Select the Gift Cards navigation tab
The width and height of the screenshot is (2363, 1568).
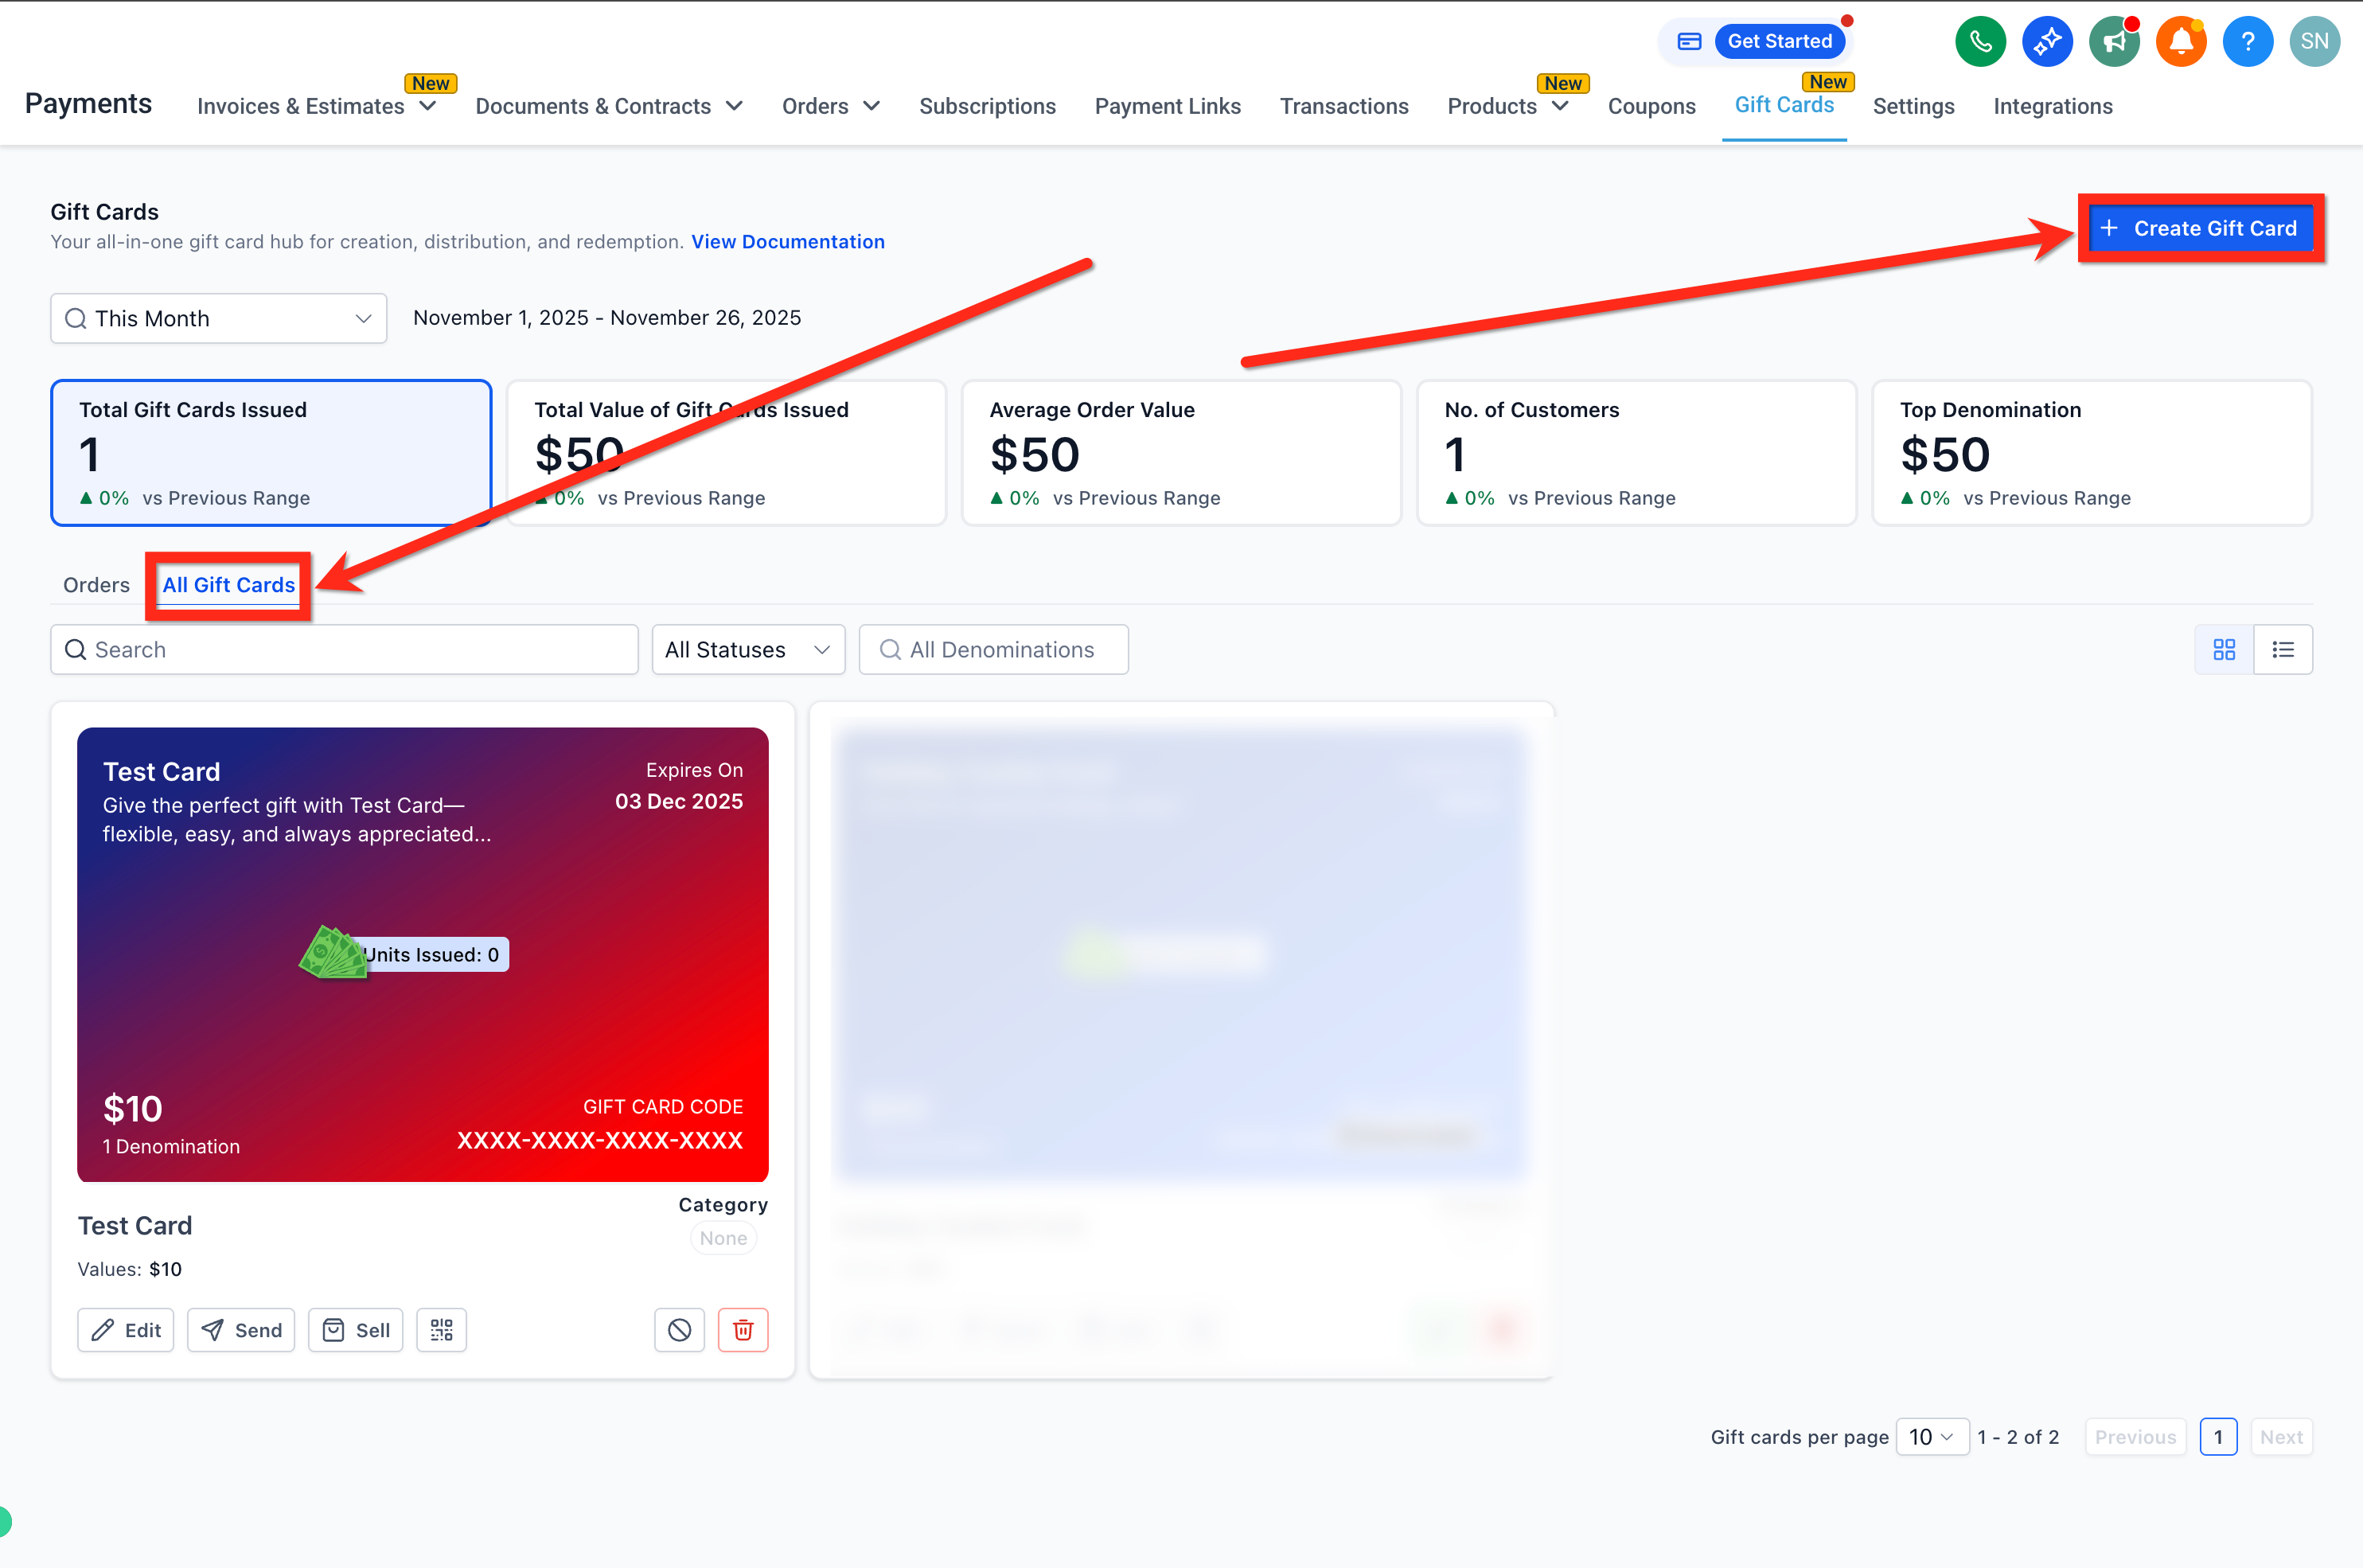(1784, 105)
